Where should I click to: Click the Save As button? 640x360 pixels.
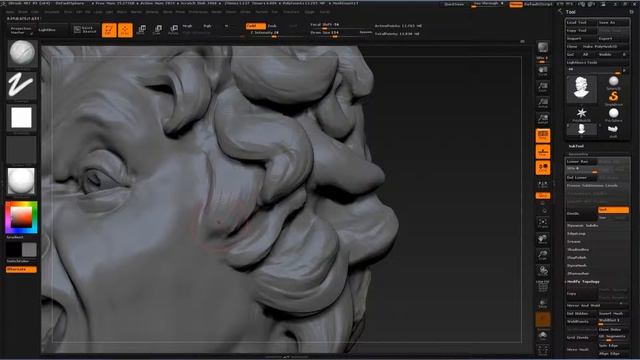613,22
